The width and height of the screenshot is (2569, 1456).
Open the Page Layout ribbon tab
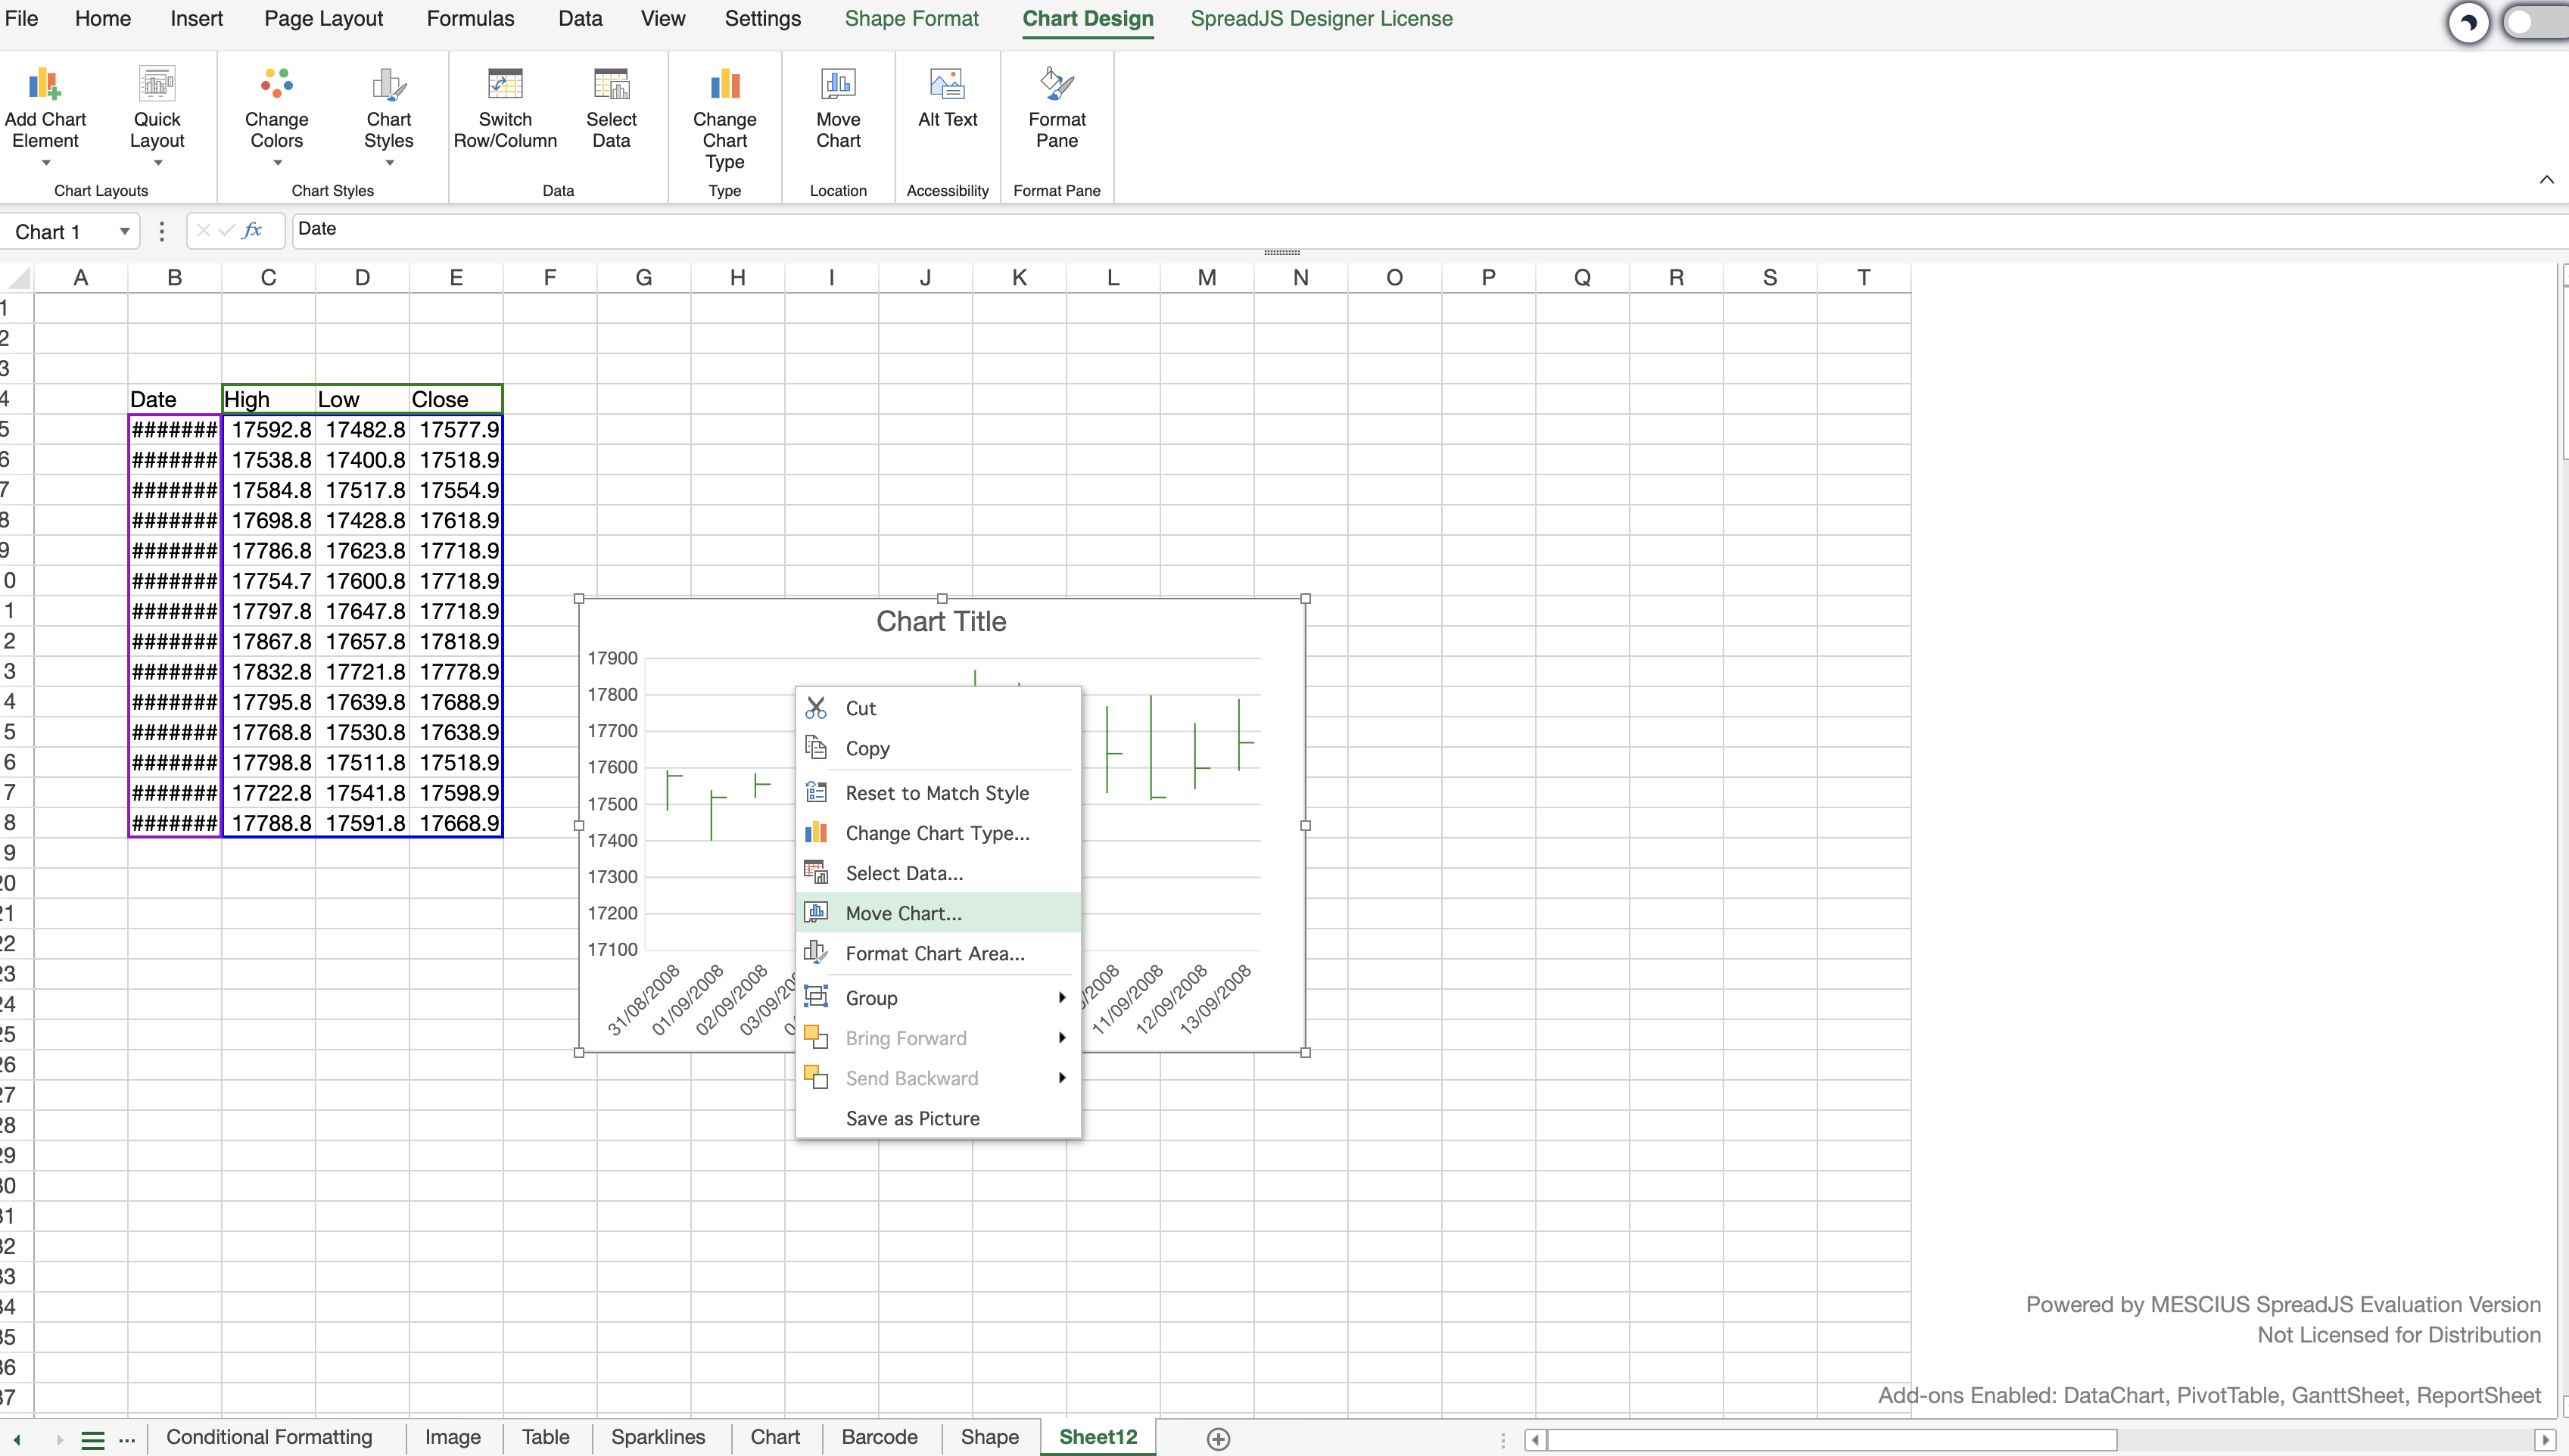[323, 19]
